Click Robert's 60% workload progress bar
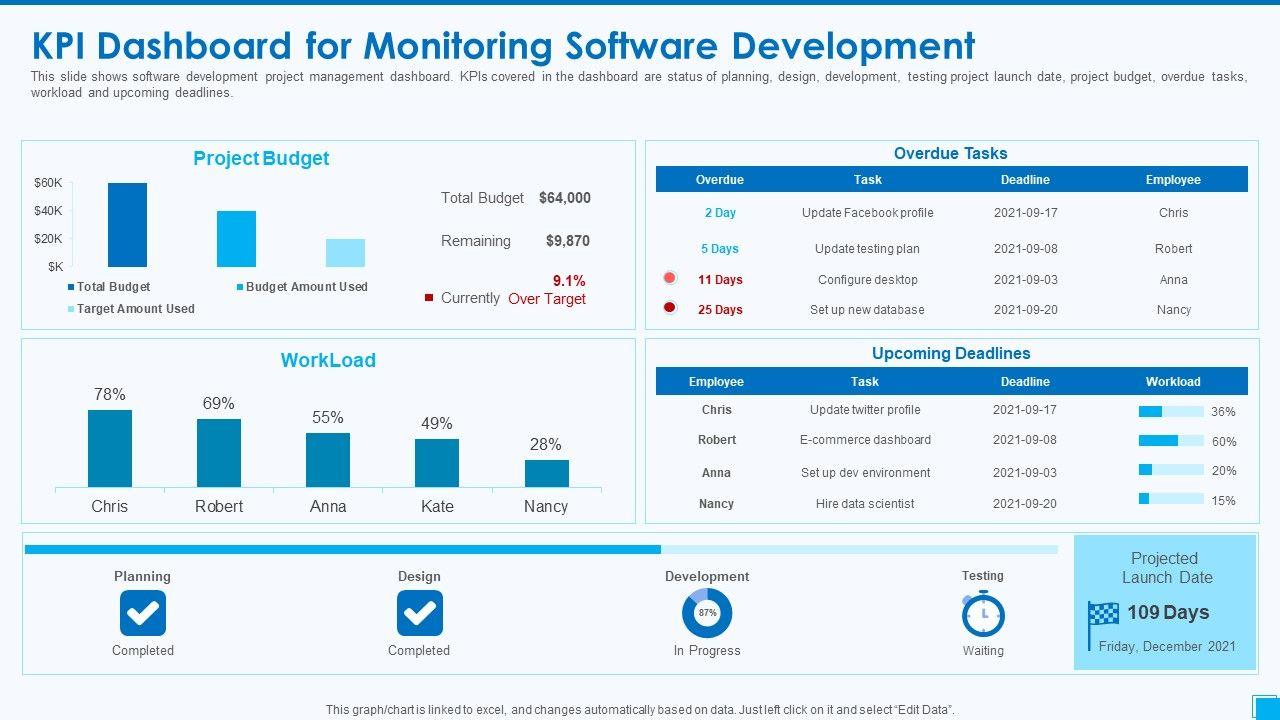Viewport: 1280px width, 720px height. point(1171,441)
